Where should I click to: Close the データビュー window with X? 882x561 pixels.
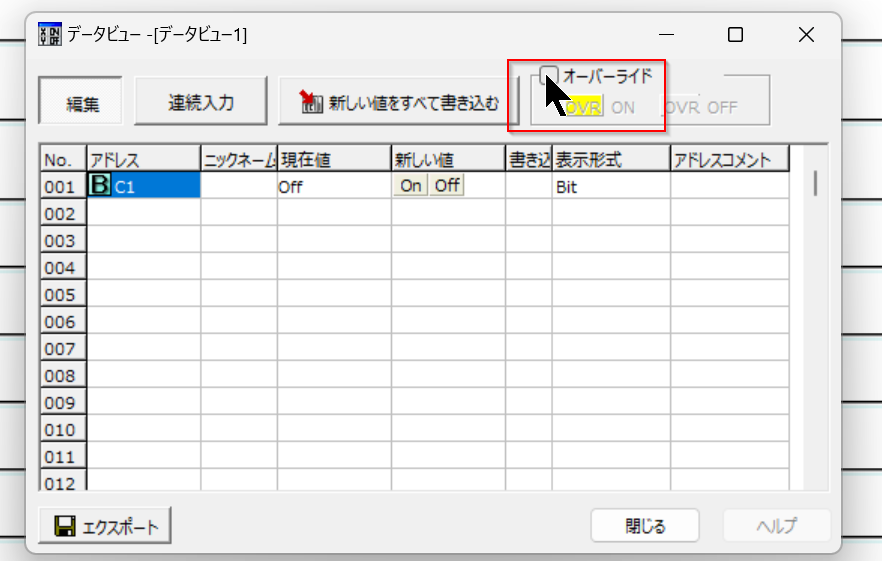(806, 34)
